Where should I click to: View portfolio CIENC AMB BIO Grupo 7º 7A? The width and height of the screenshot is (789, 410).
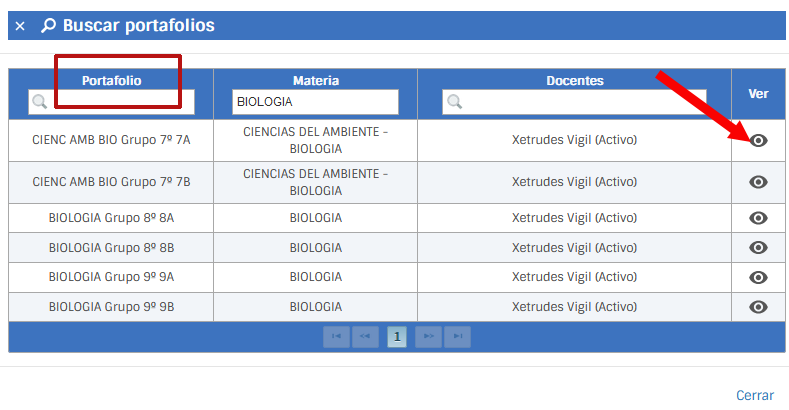point(759,140)
